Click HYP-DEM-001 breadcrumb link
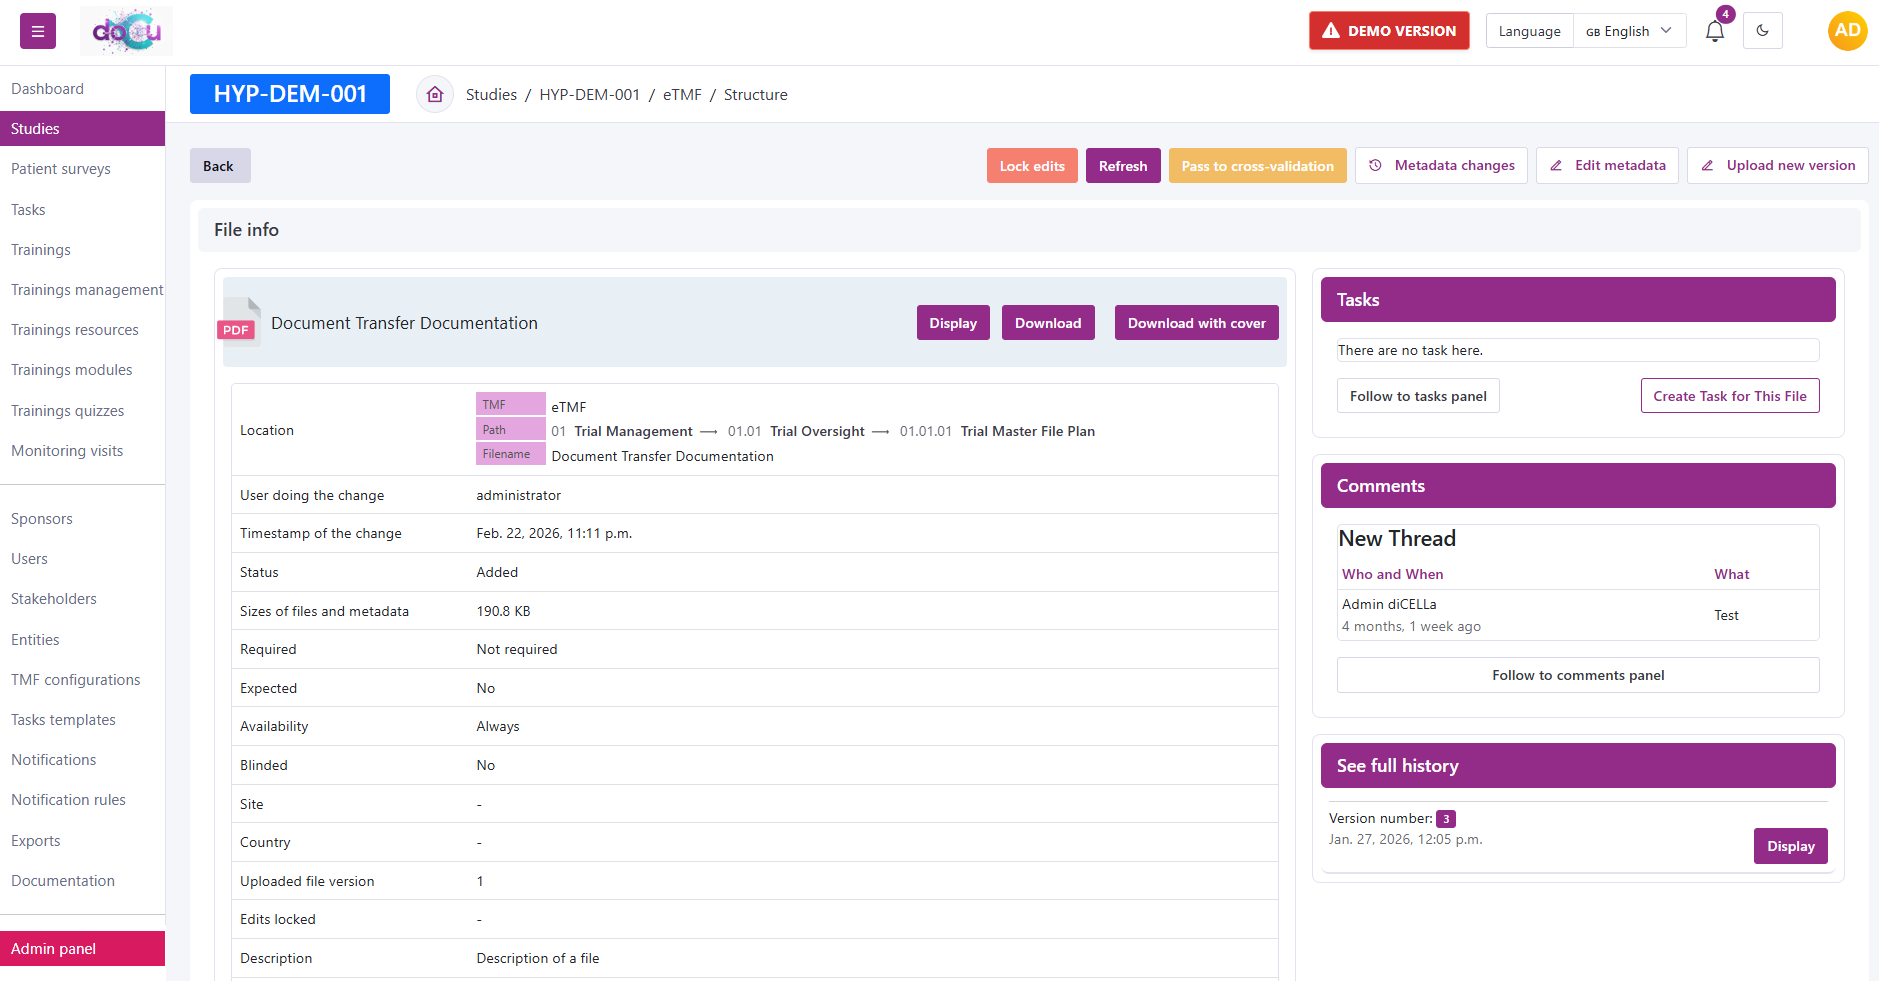 point(589,94)
